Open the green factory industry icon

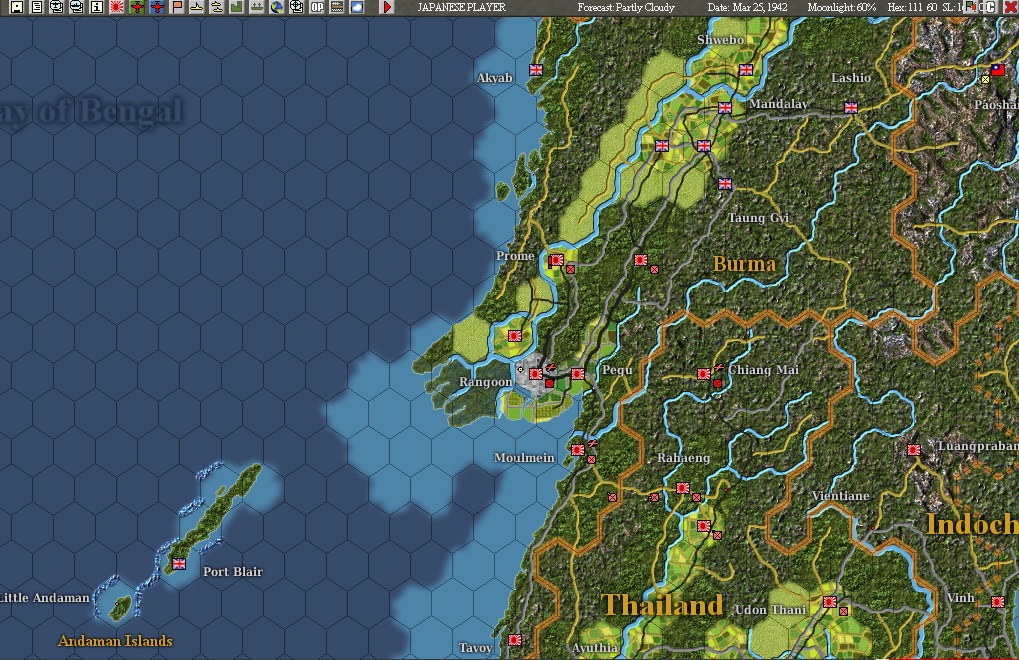coord(237,7)
